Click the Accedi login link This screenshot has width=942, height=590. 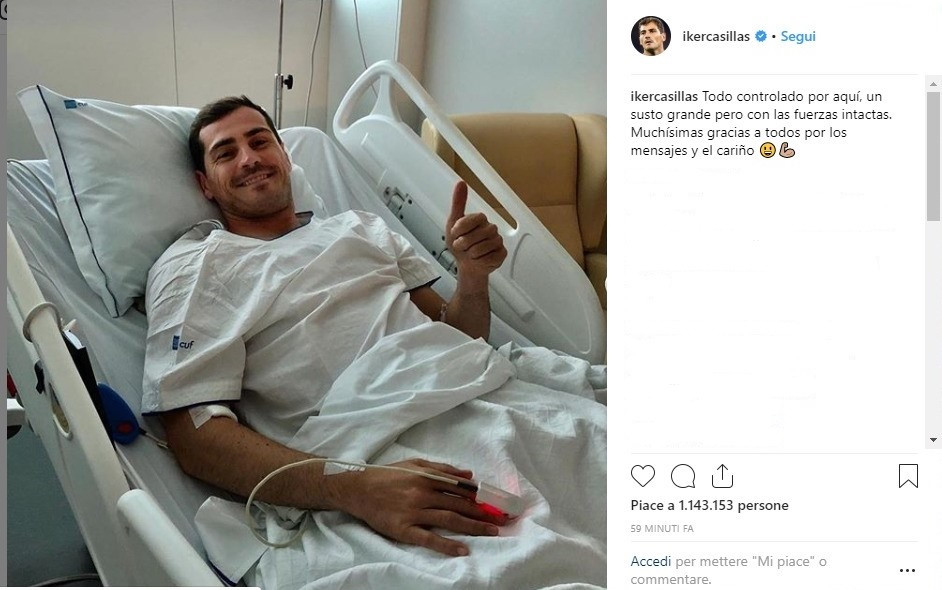(651, 561)
